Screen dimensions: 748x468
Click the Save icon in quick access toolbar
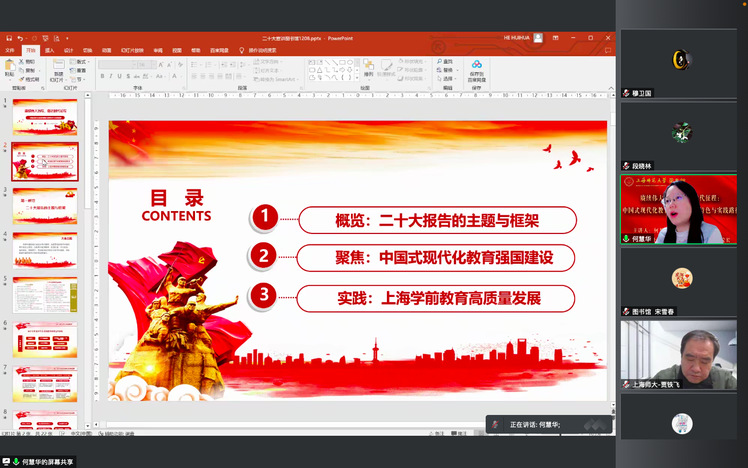pyautogui.click(x=8, y=38)
